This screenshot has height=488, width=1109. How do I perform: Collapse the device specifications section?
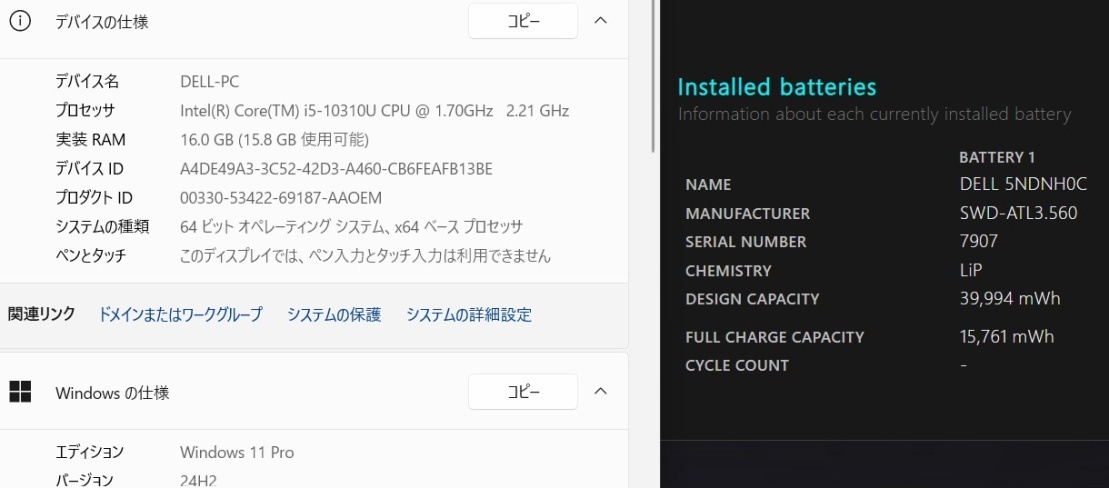click(601, 21)
